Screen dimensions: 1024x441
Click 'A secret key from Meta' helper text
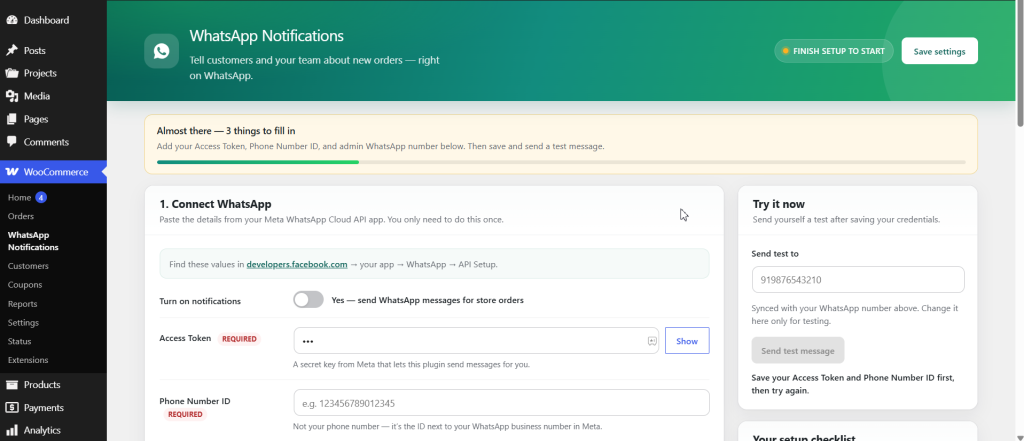(411, 365)
